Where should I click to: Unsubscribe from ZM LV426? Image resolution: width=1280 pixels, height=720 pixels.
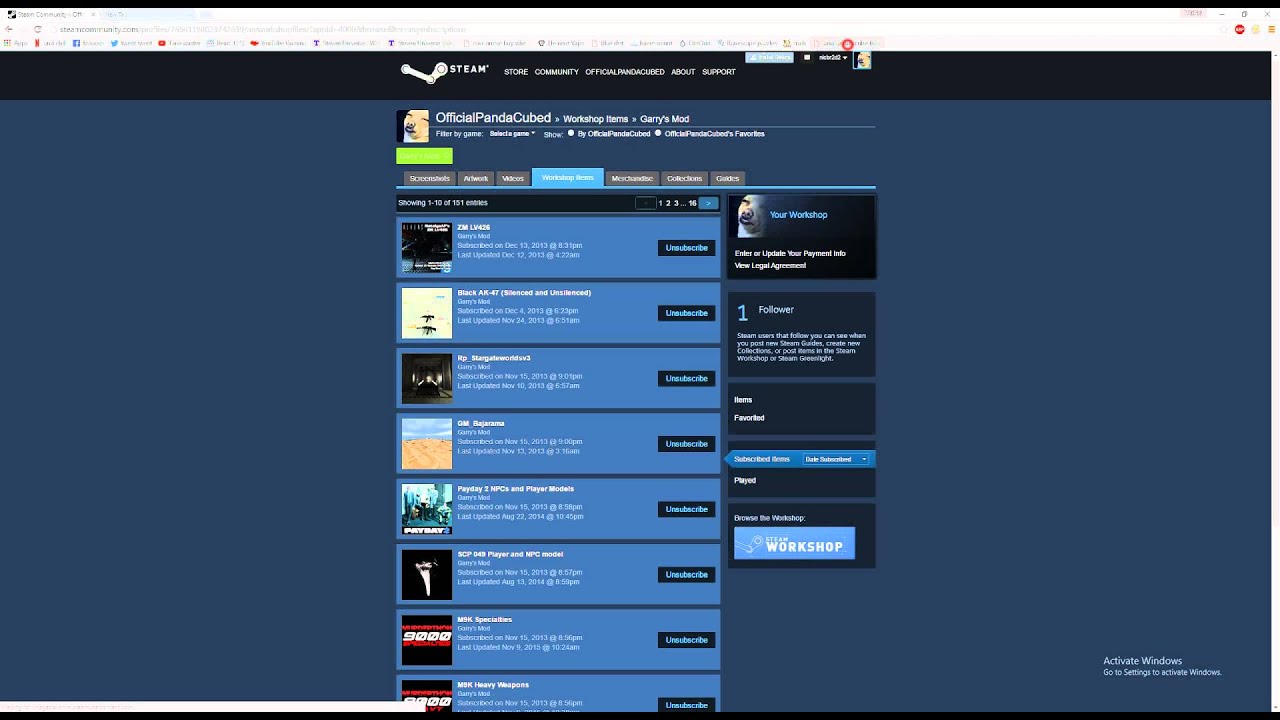tap(686, 248)
